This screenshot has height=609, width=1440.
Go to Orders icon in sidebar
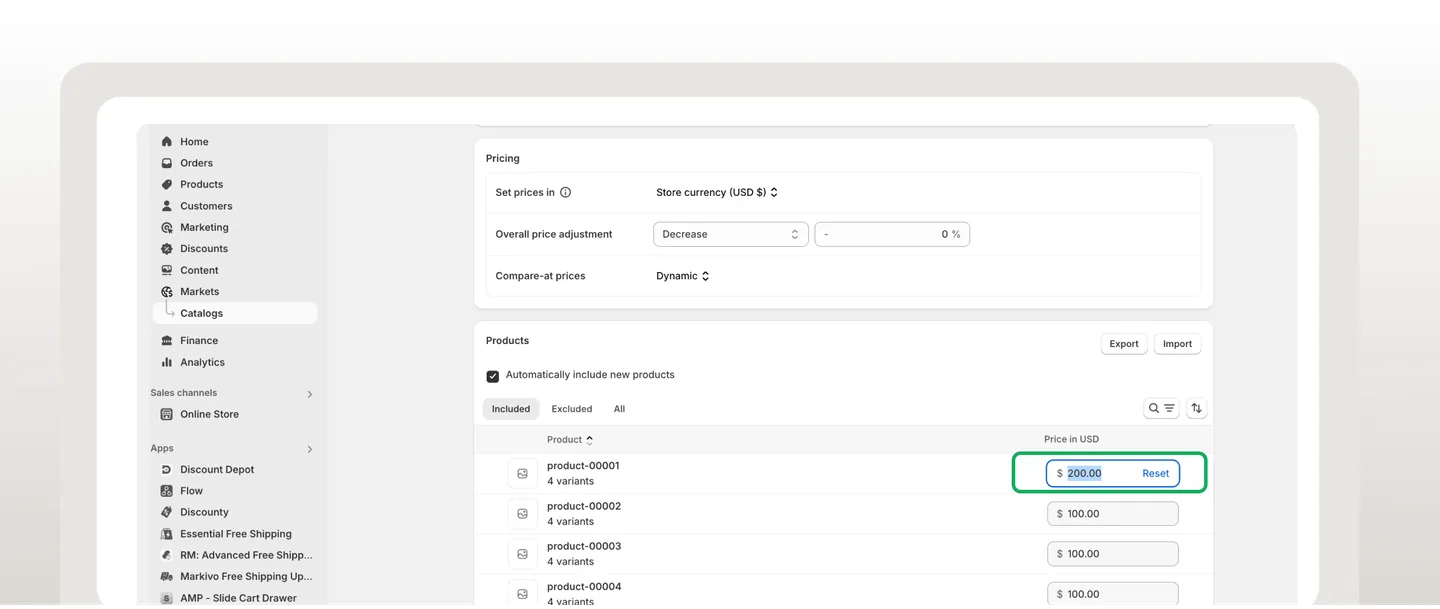pos(167,163)
